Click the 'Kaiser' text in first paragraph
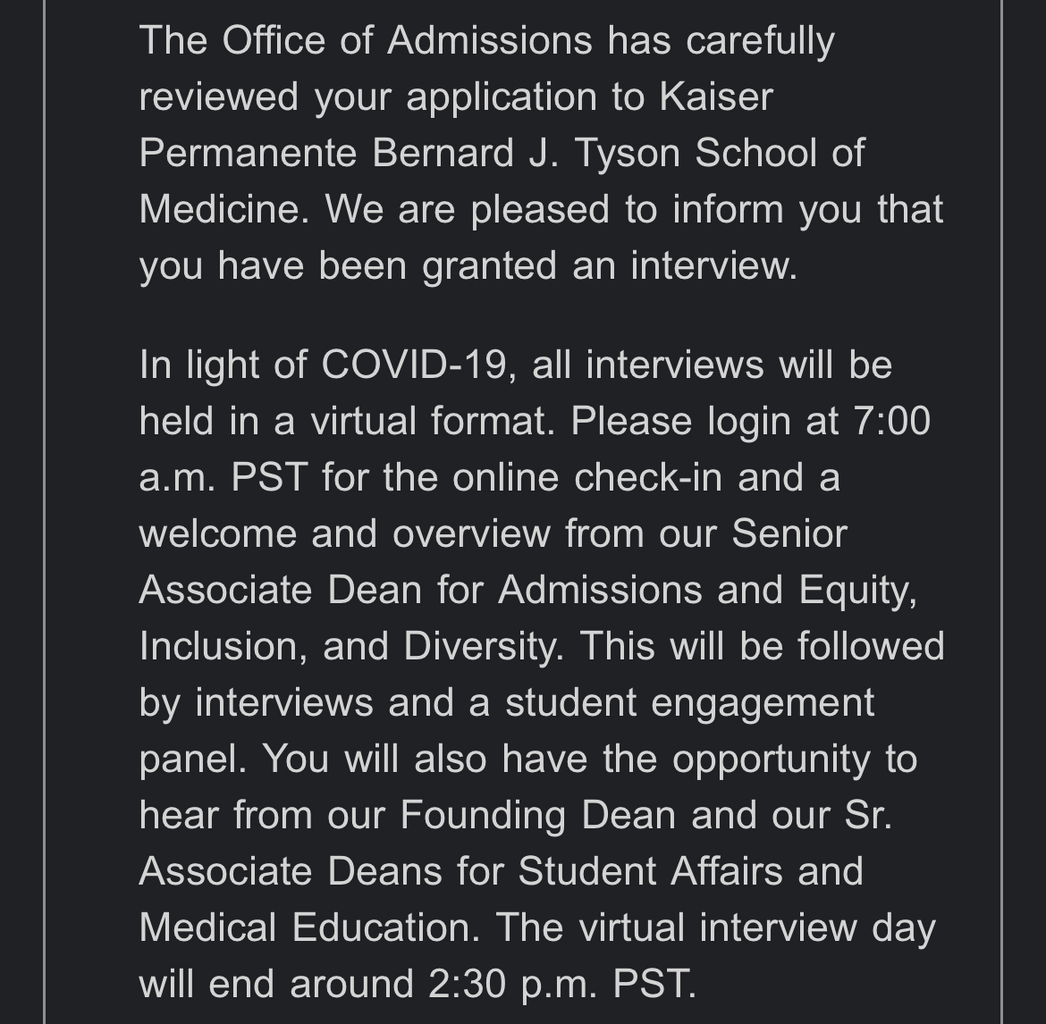This screenshot has width=1046, height=1024. click(716, 97)
